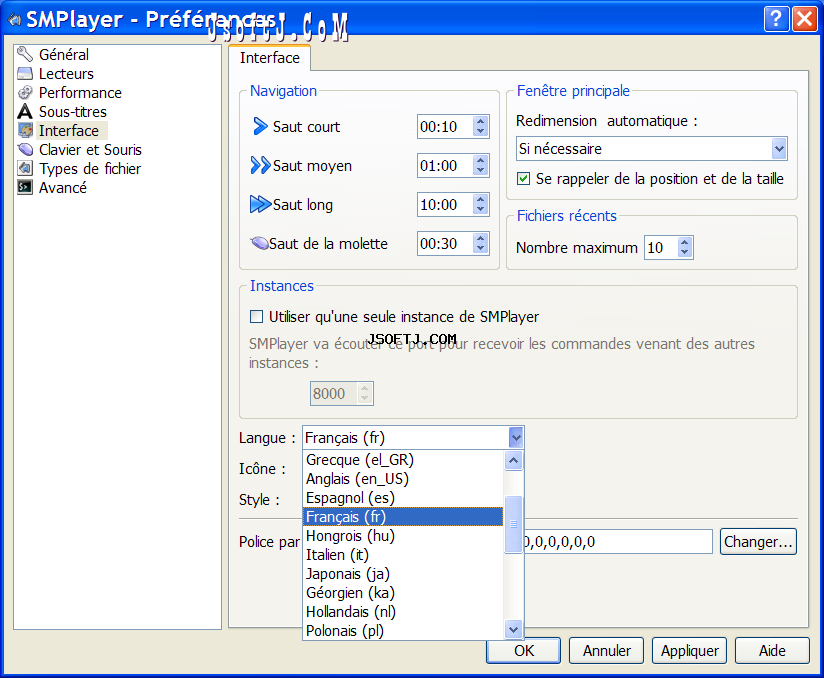Image resolution: width=824 pixels, height=678 pixels.
Task: Decrease Saut moyen time value
Action: (x=480, y=170)
